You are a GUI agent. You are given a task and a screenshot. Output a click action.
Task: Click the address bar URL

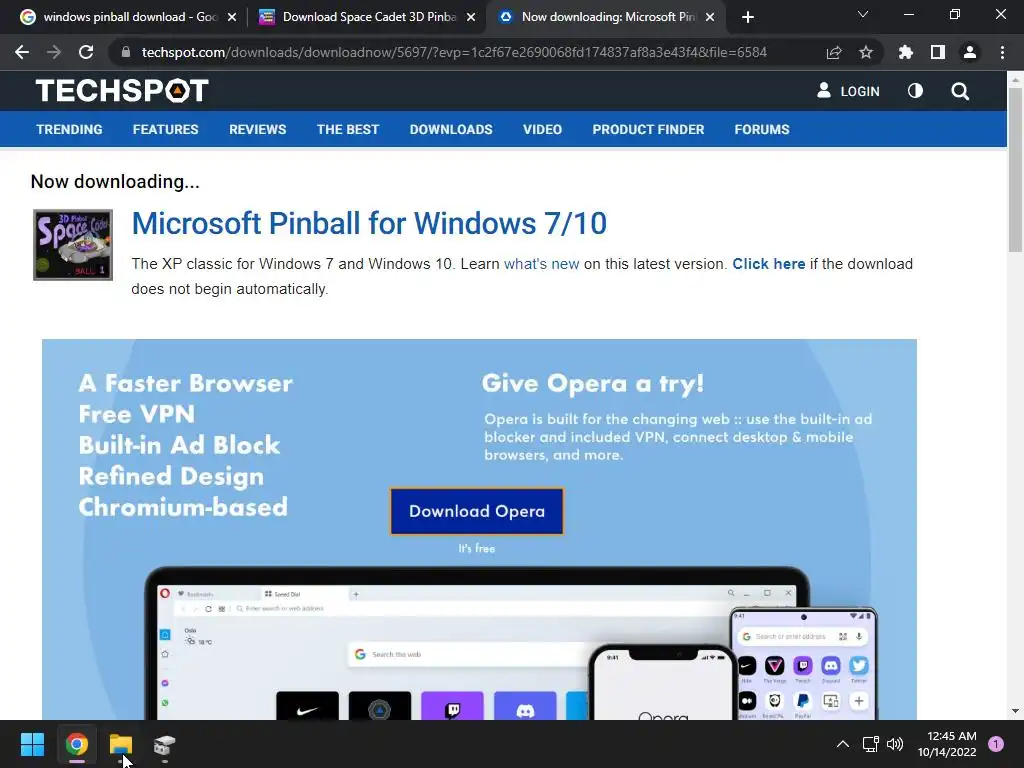point(454,52)
